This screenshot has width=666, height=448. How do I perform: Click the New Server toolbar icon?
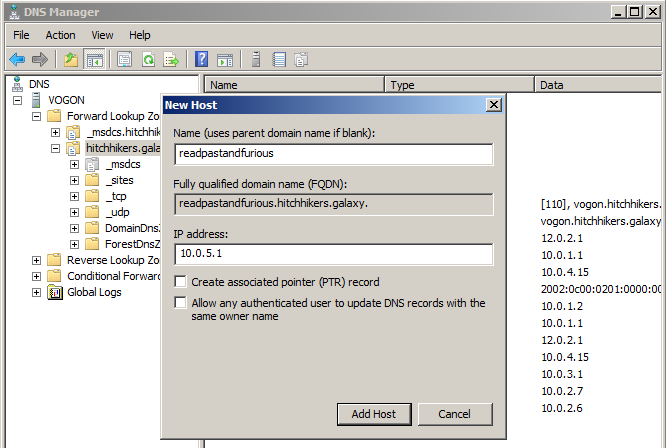point(256,60)
